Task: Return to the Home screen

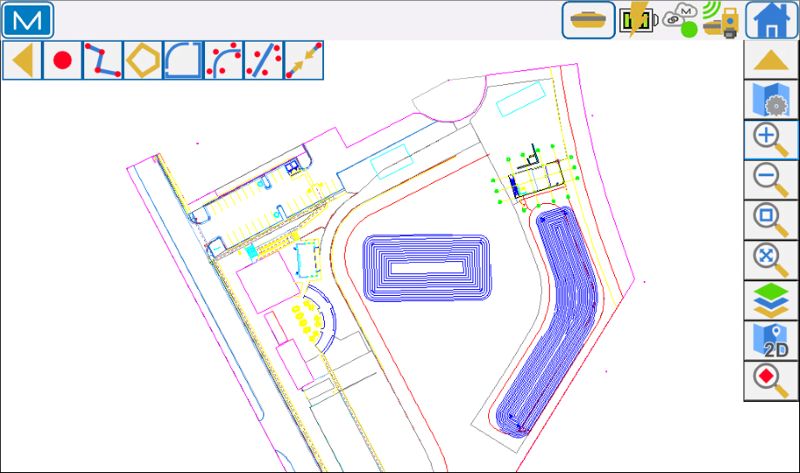Action: click(x=772, y=20)
